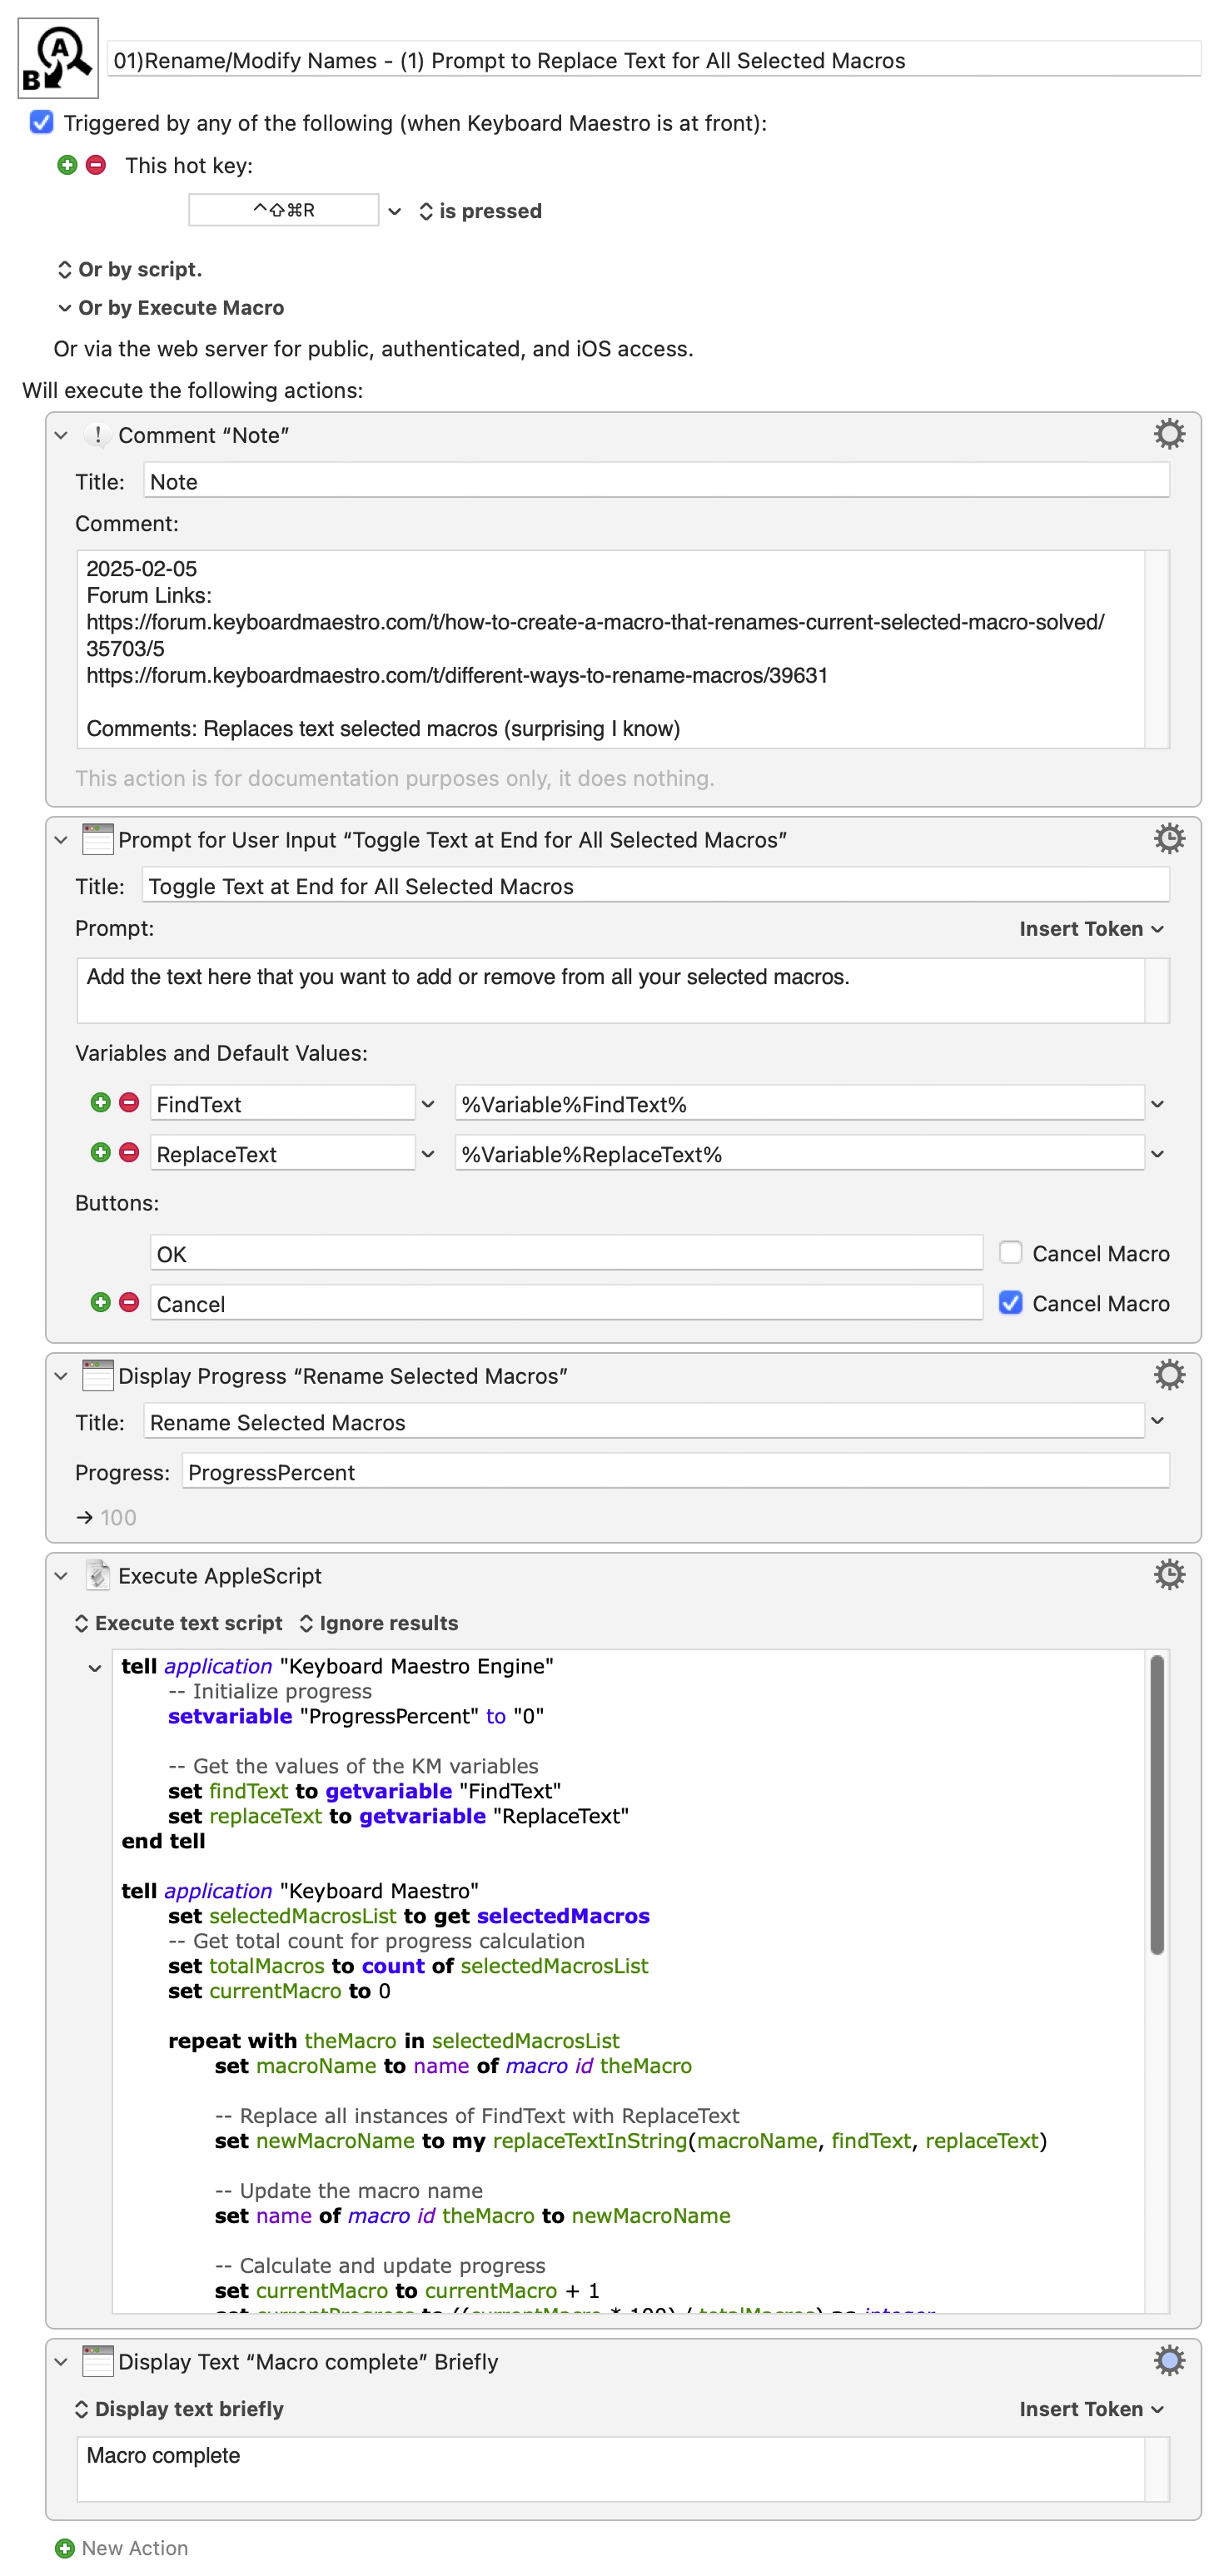Viewport: 1219px width, 2576px height.
Task: Edit the macro name field
Action: (654, 60)
